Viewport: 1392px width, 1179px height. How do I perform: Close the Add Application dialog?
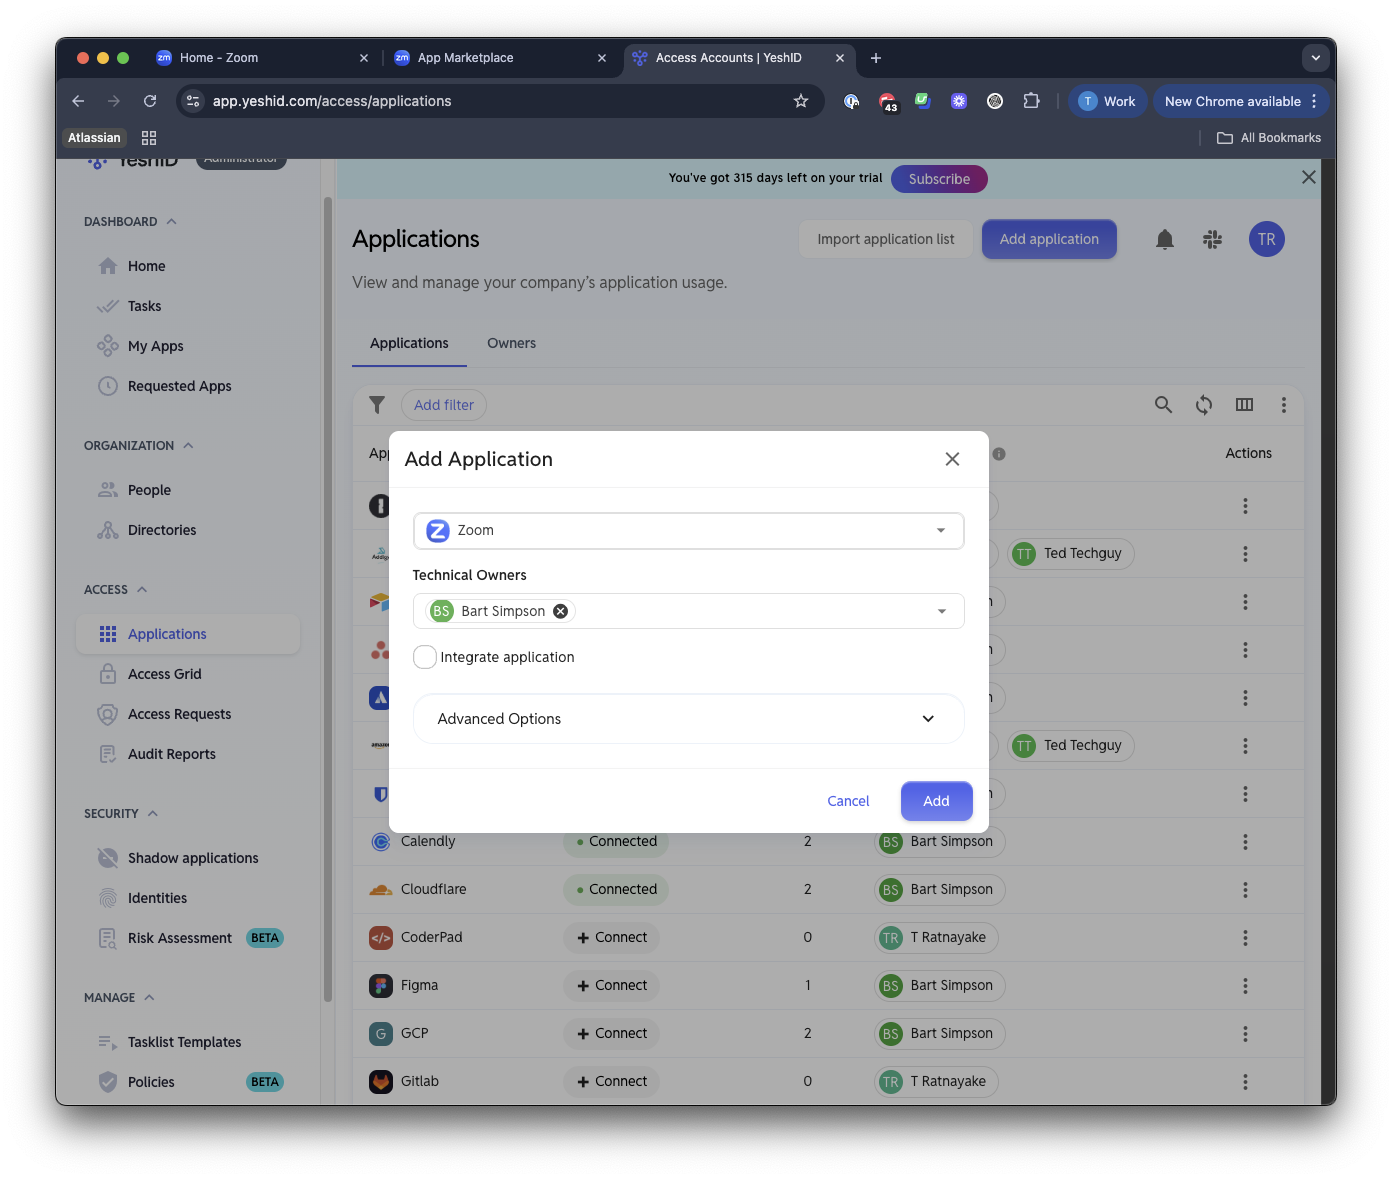point(952,459)
